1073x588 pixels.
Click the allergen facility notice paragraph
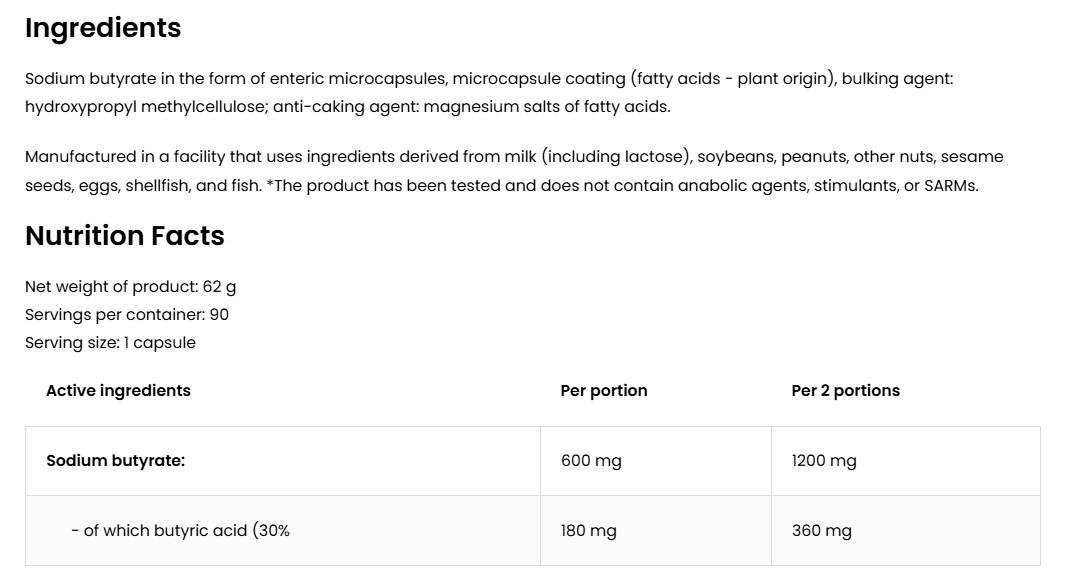pos(515,171)
